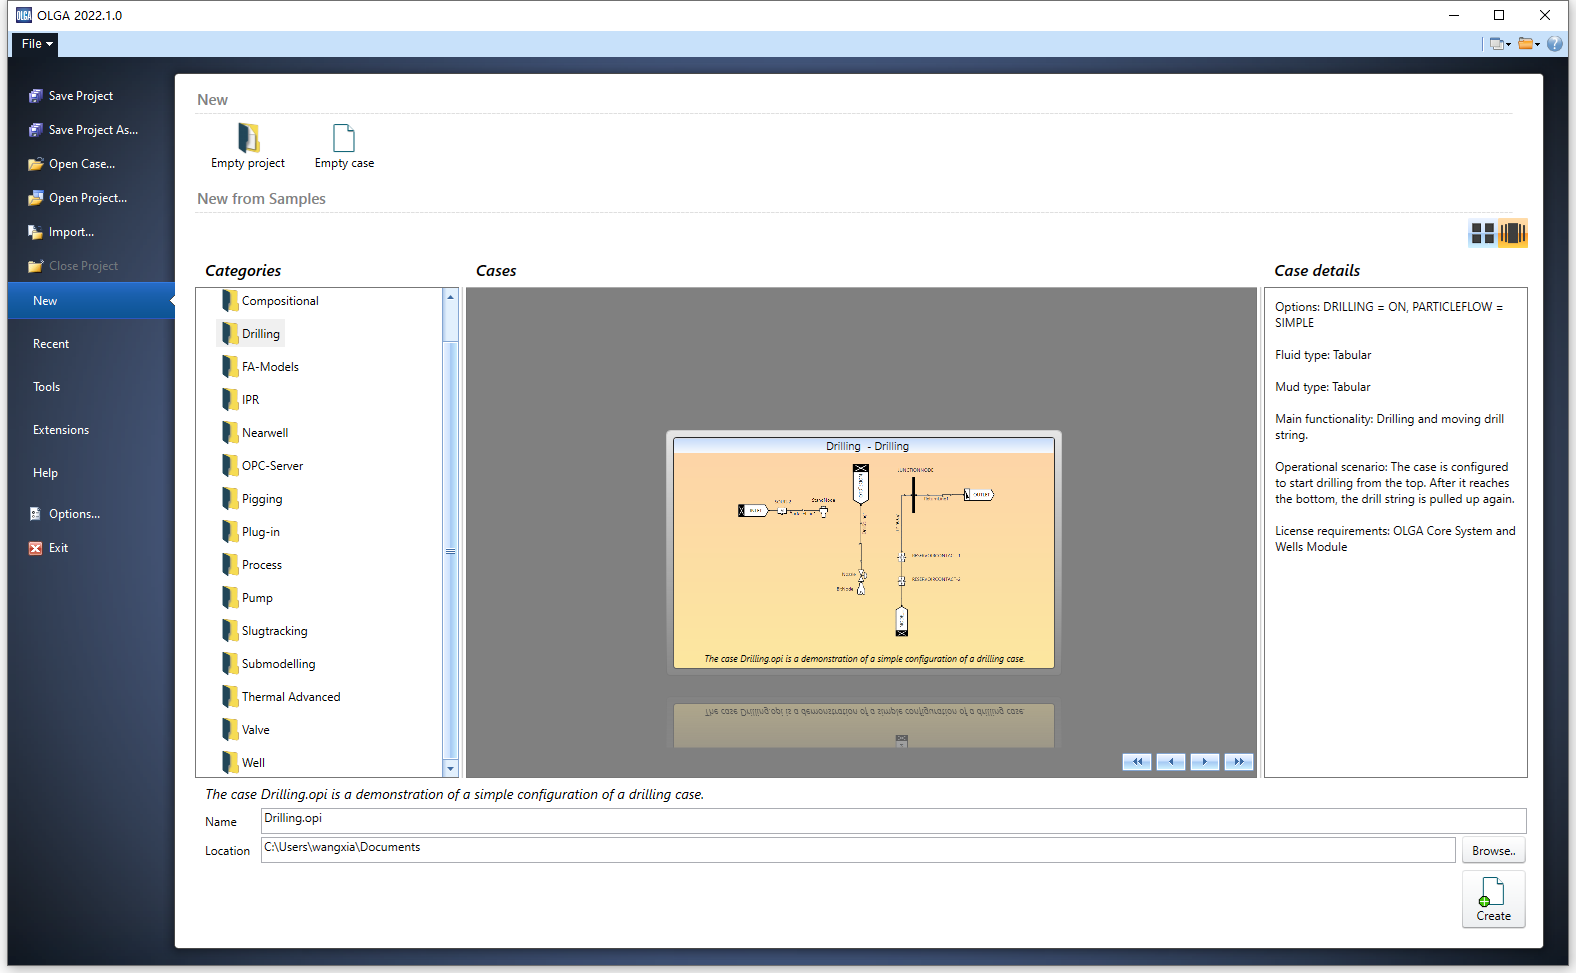Select the Nearwell category

(255, 433)
